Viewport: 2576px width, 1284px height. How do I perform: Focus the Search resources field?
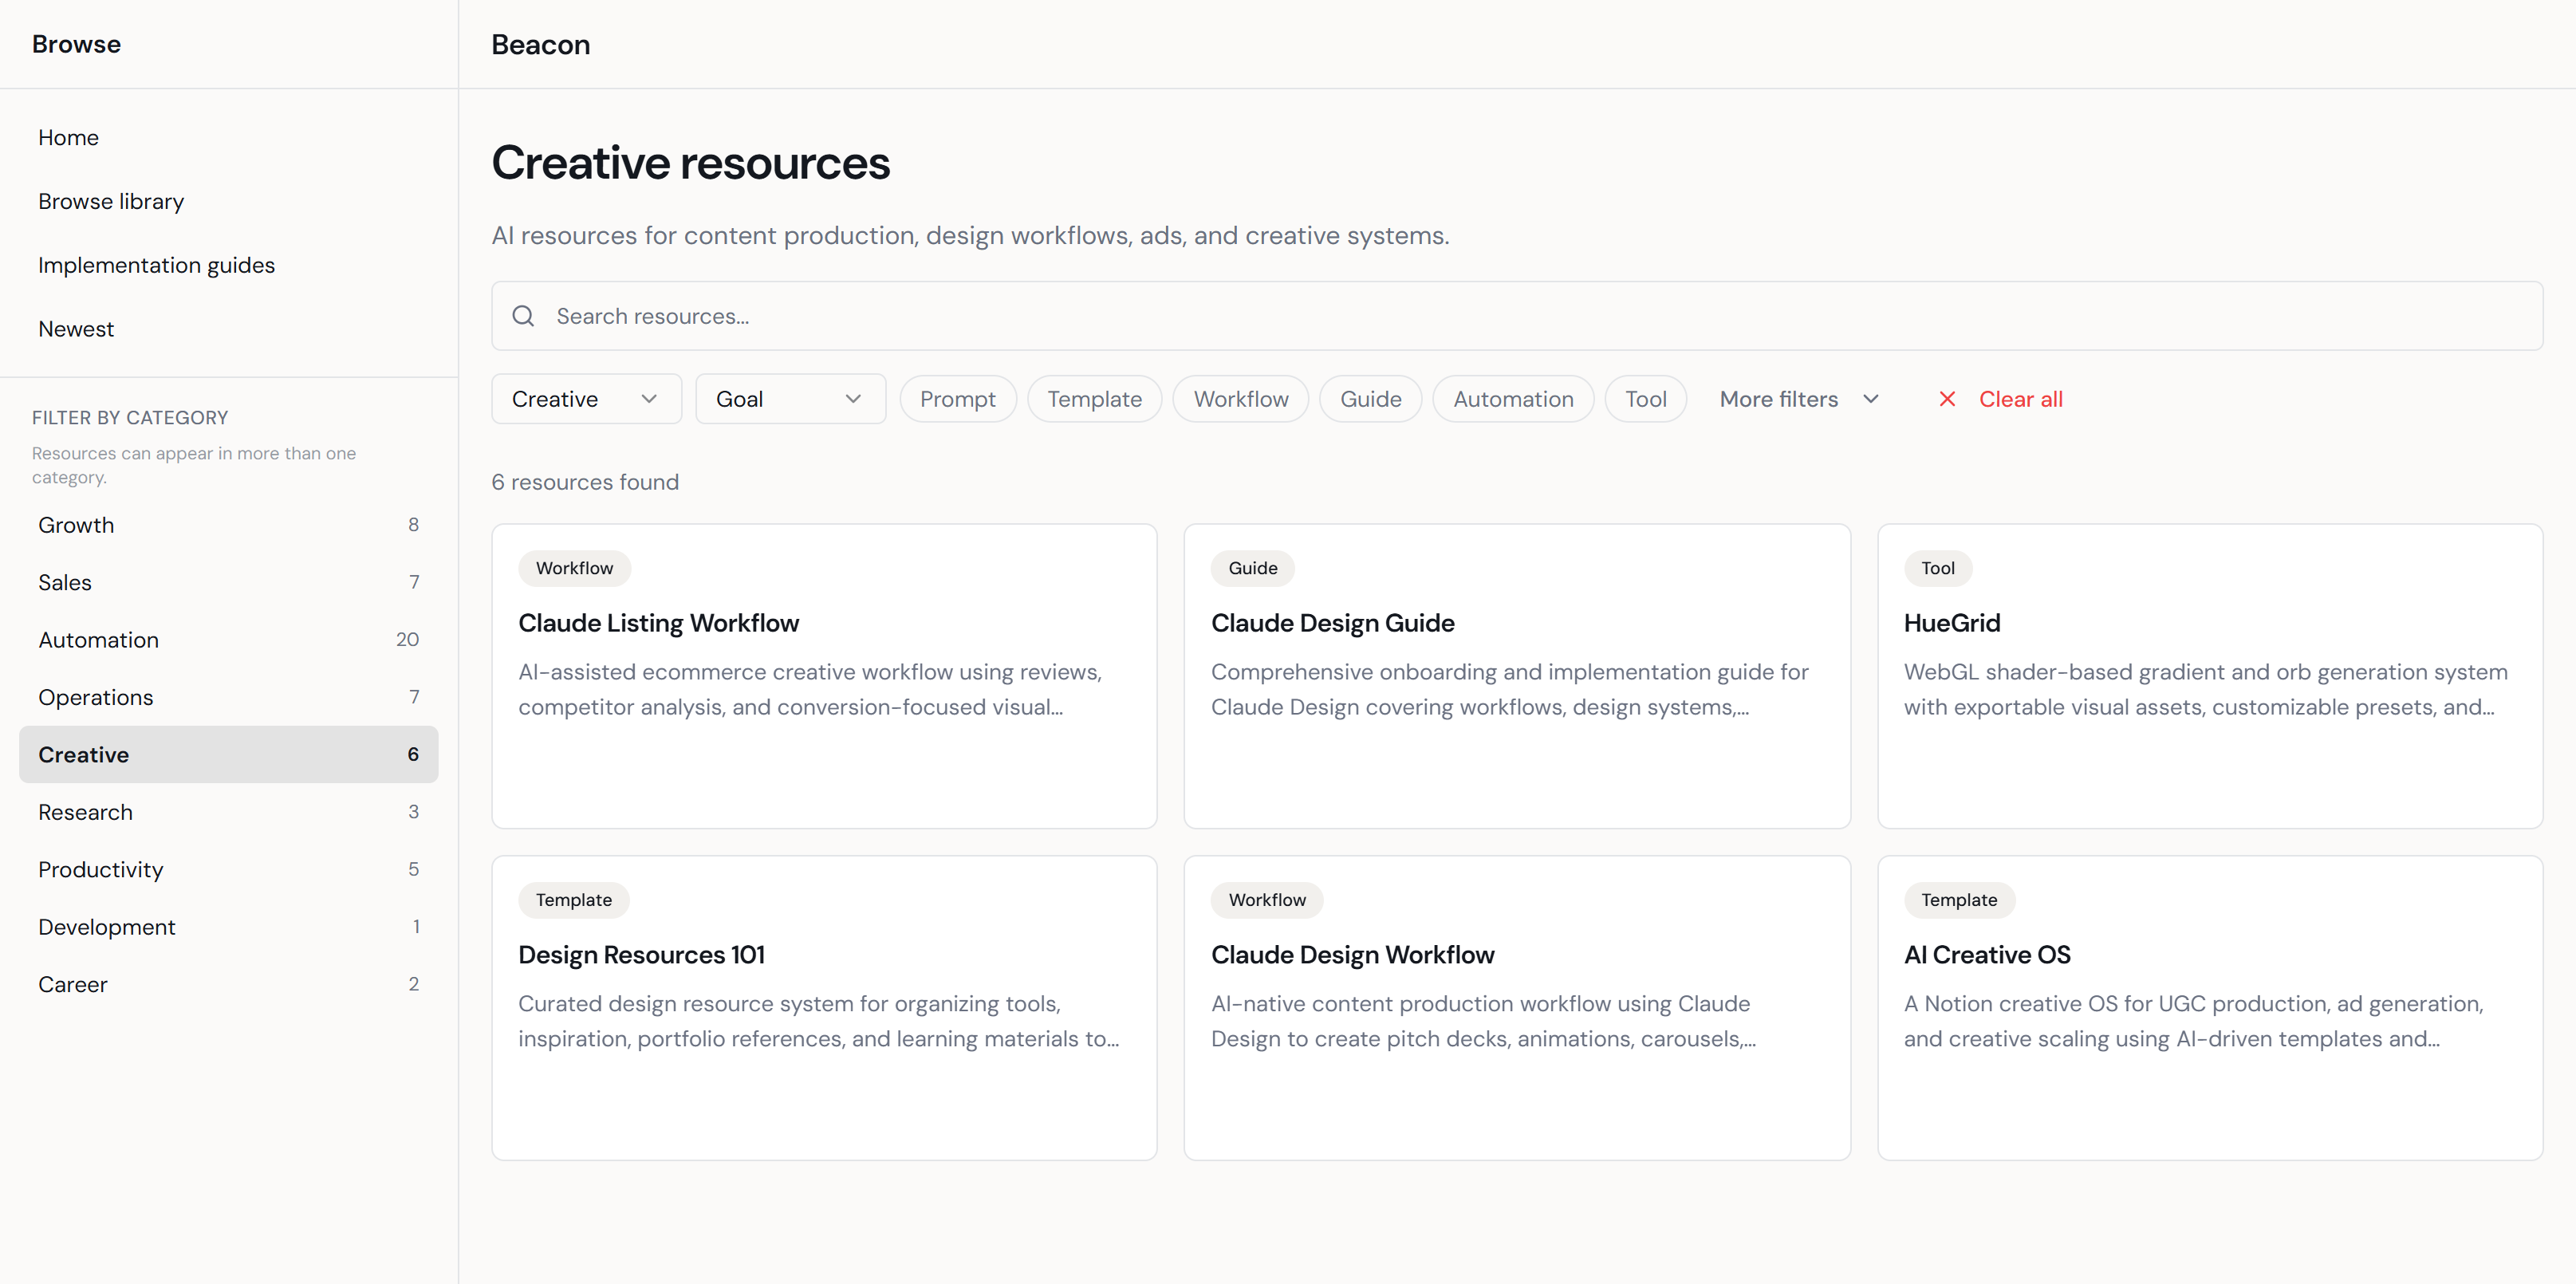tap(1516, 316)
